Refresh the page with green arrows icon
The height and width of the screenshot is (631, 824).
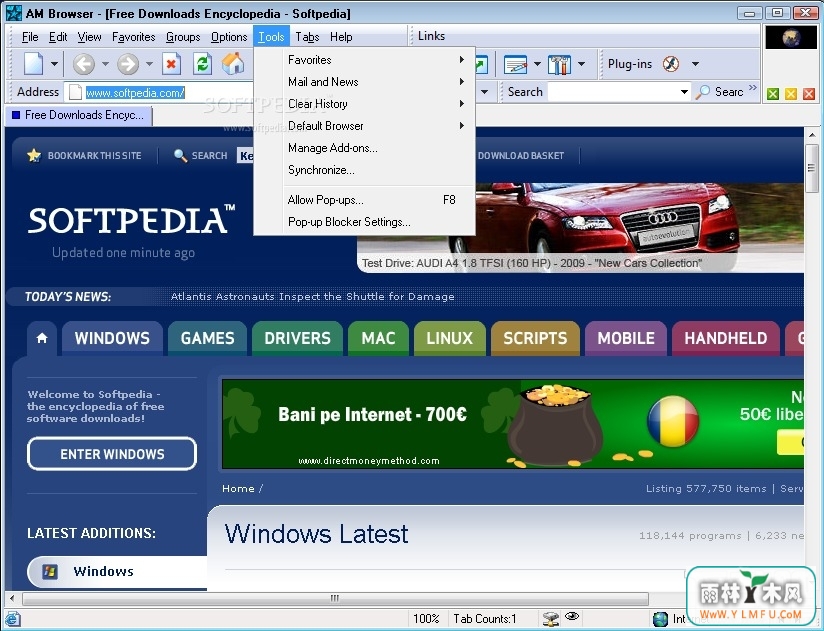[202, 64]
